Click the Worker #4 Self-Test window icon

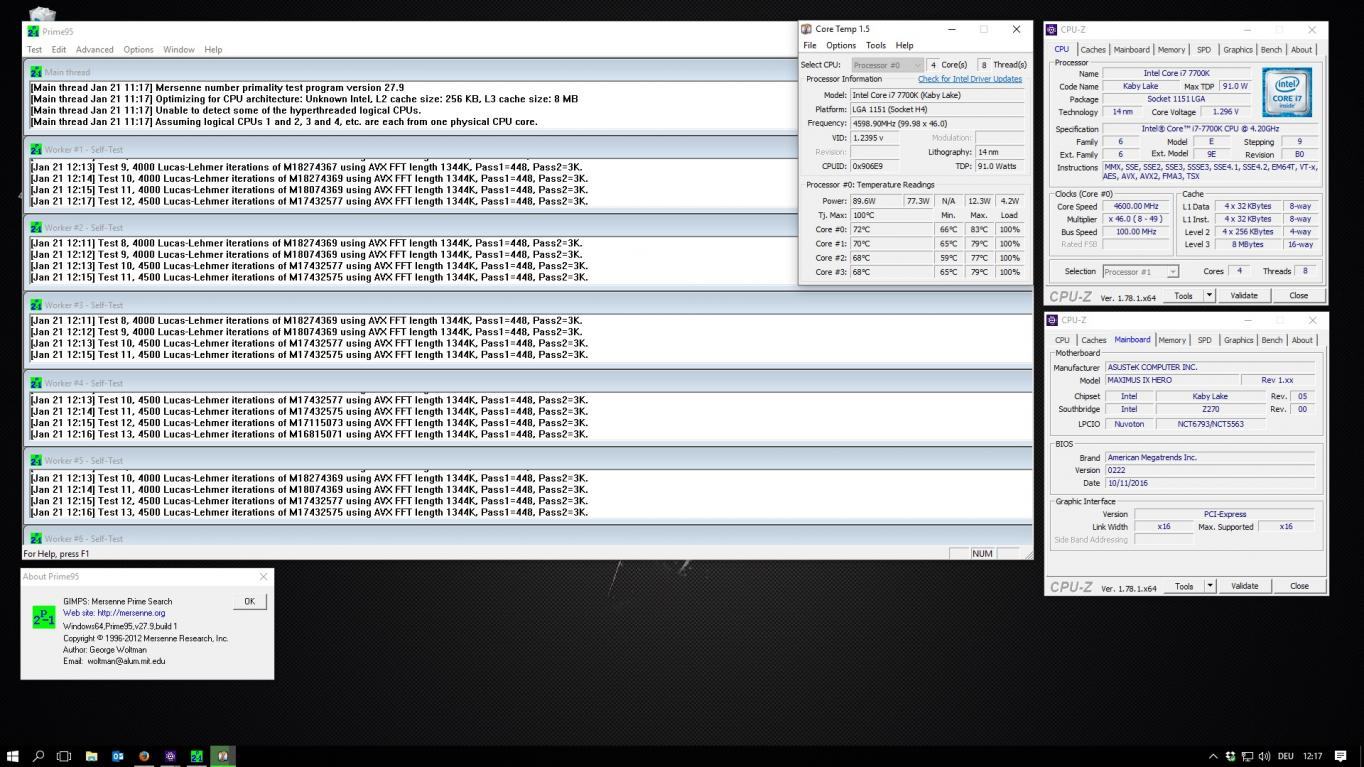[36, 383]
